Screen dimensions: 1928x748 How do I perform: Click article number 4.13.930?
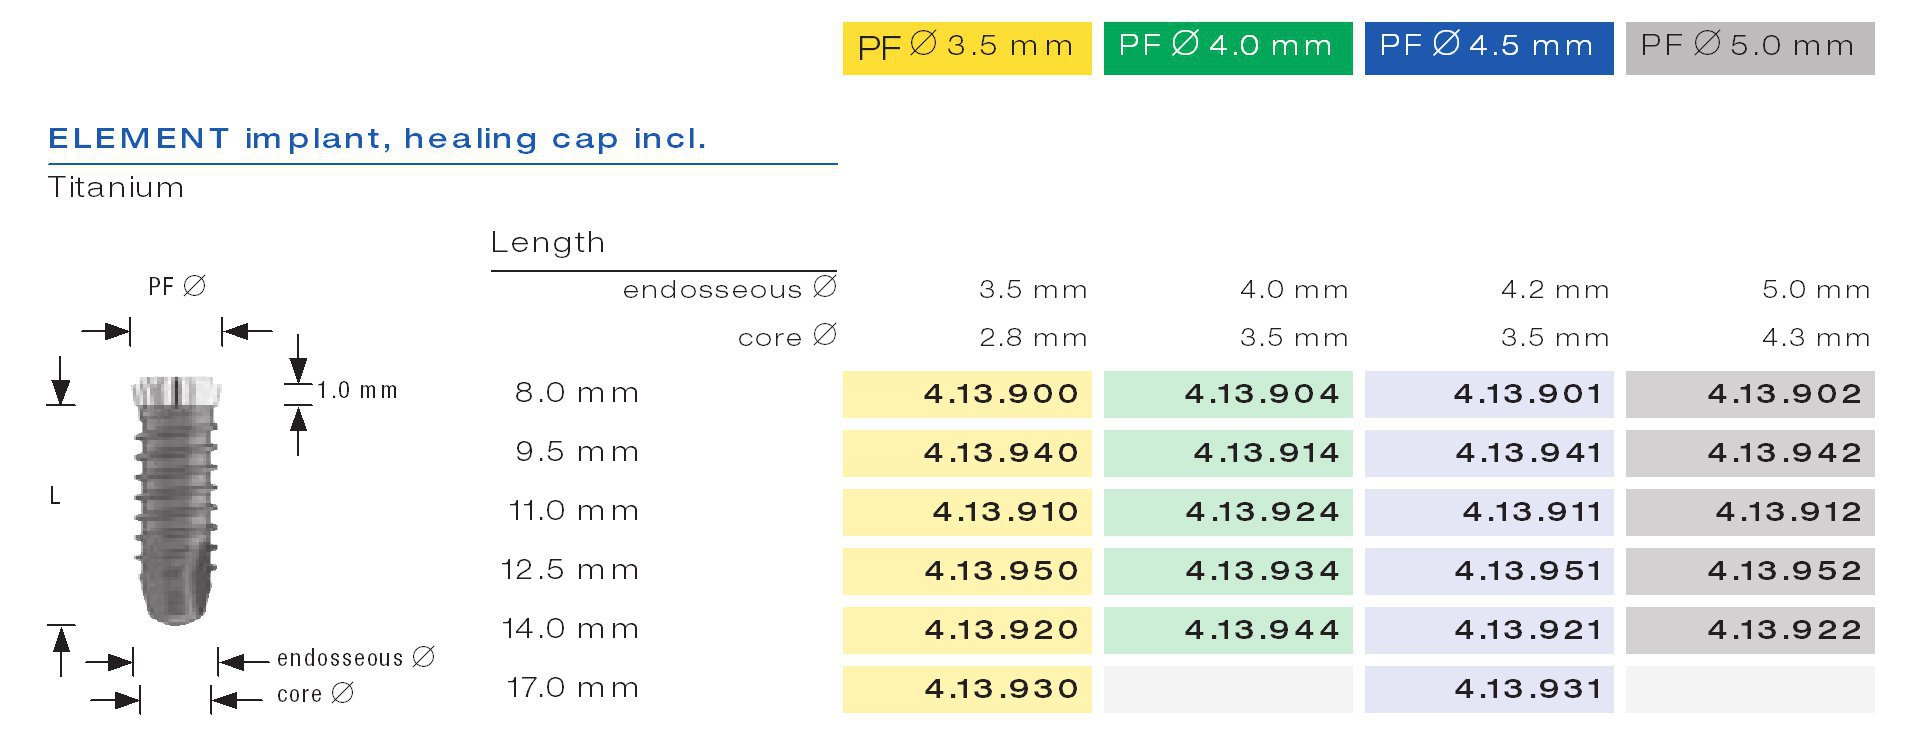[x=1000, y=689]
